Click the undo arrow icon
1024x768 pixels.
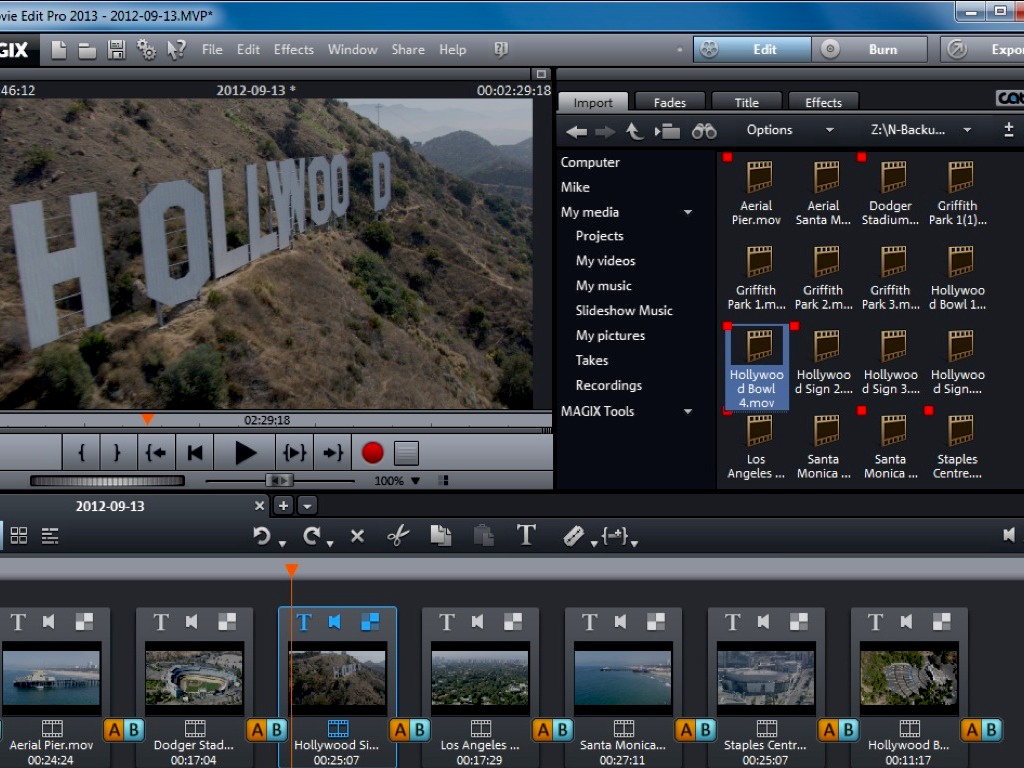tap(262, 536)
